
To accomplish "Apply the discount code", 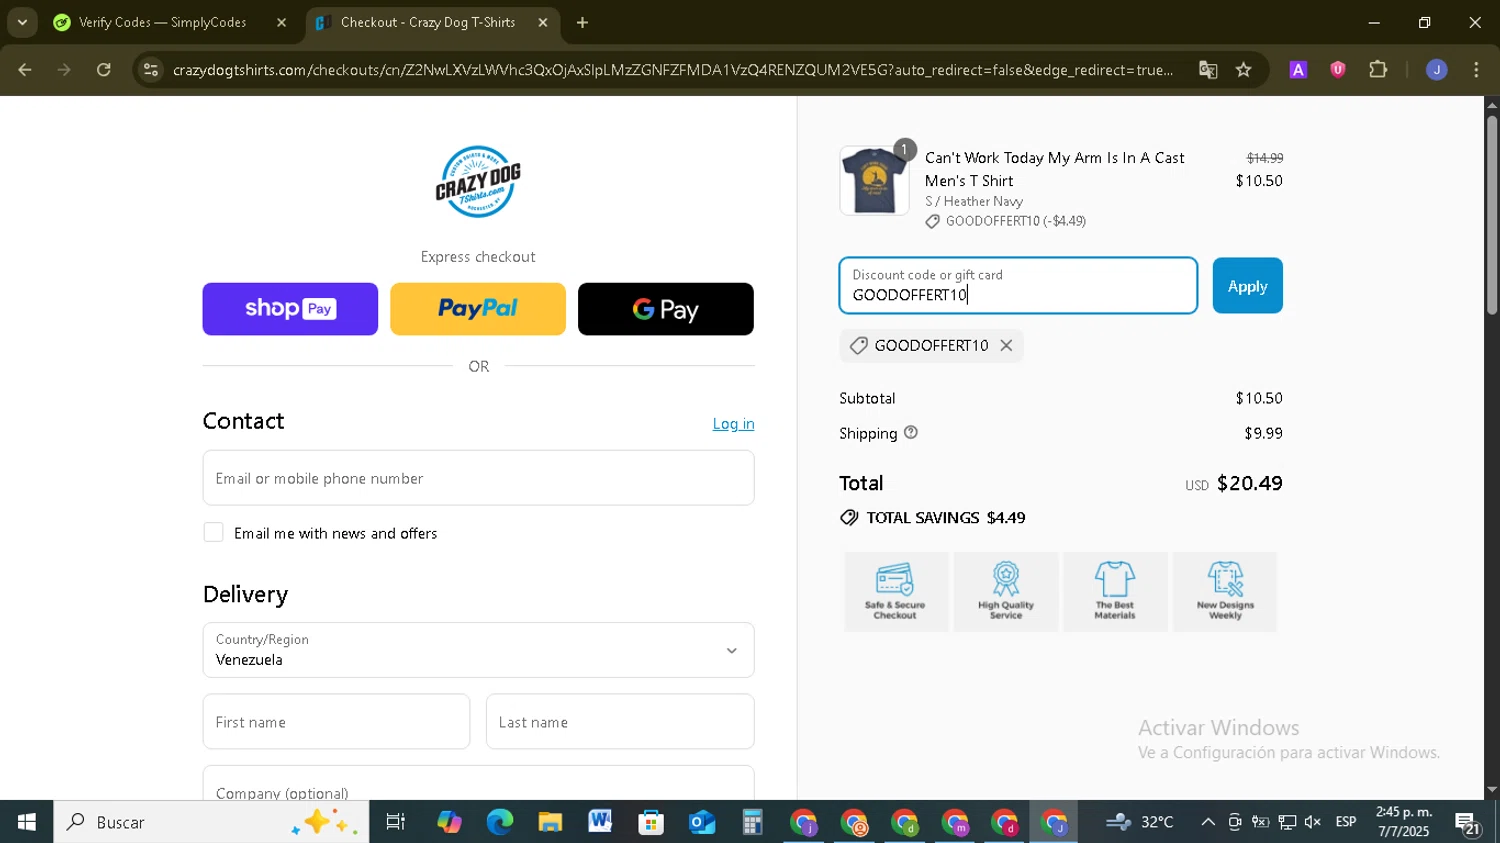I will point(1247,286).
